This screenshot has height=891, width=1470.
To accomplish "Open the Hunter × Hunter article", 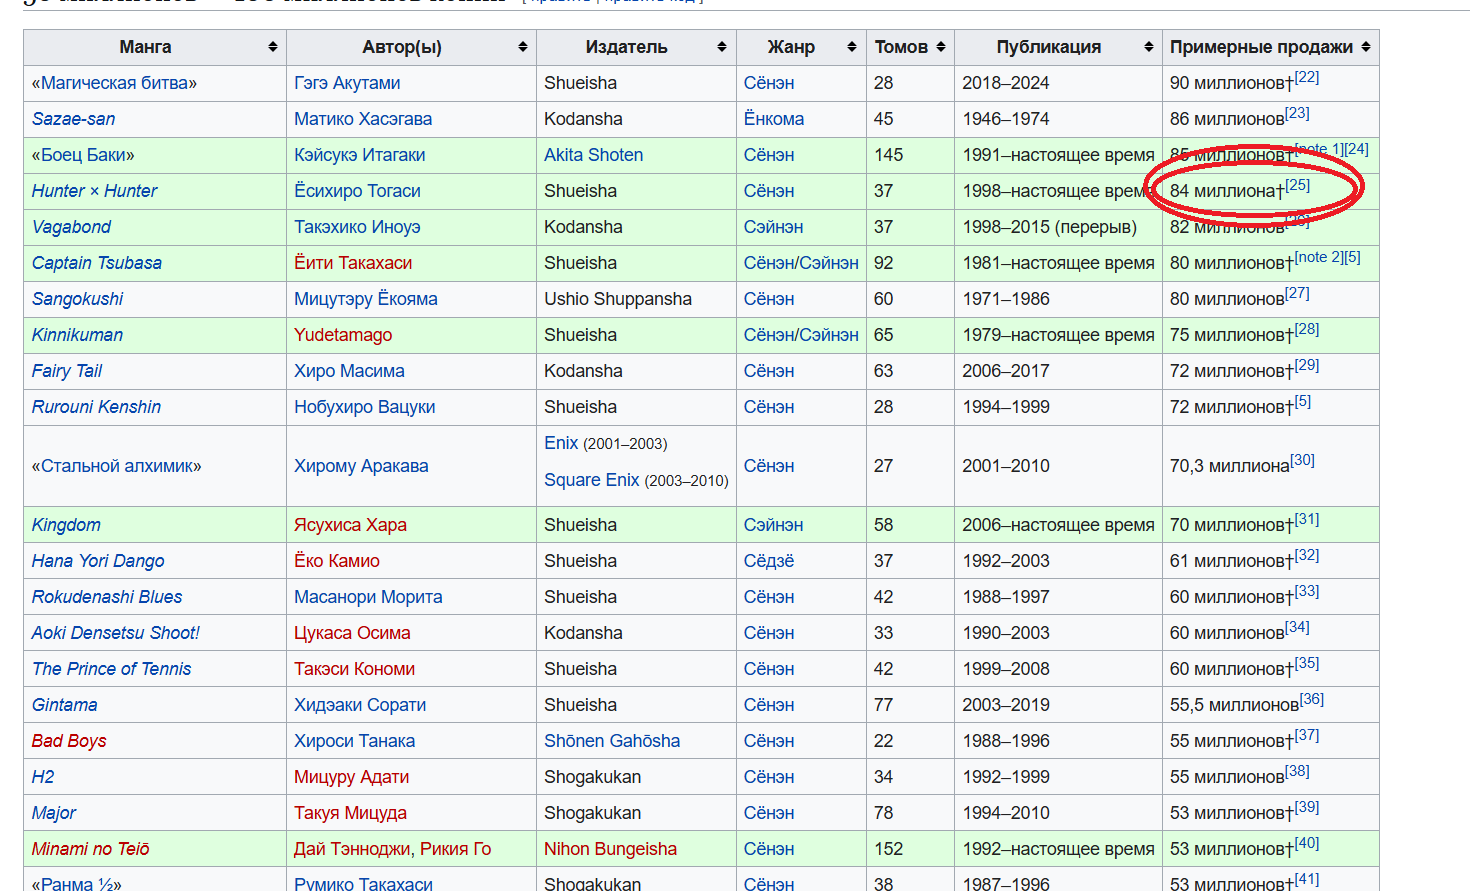I will coord(95,191).
